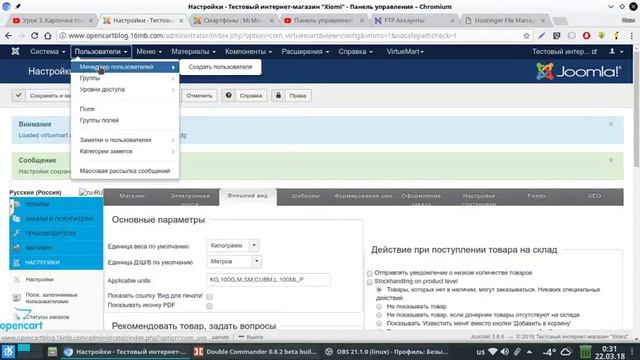Click the green download extension icon
Viewport: 640px width, 360px height.
[x=601, y=36]
